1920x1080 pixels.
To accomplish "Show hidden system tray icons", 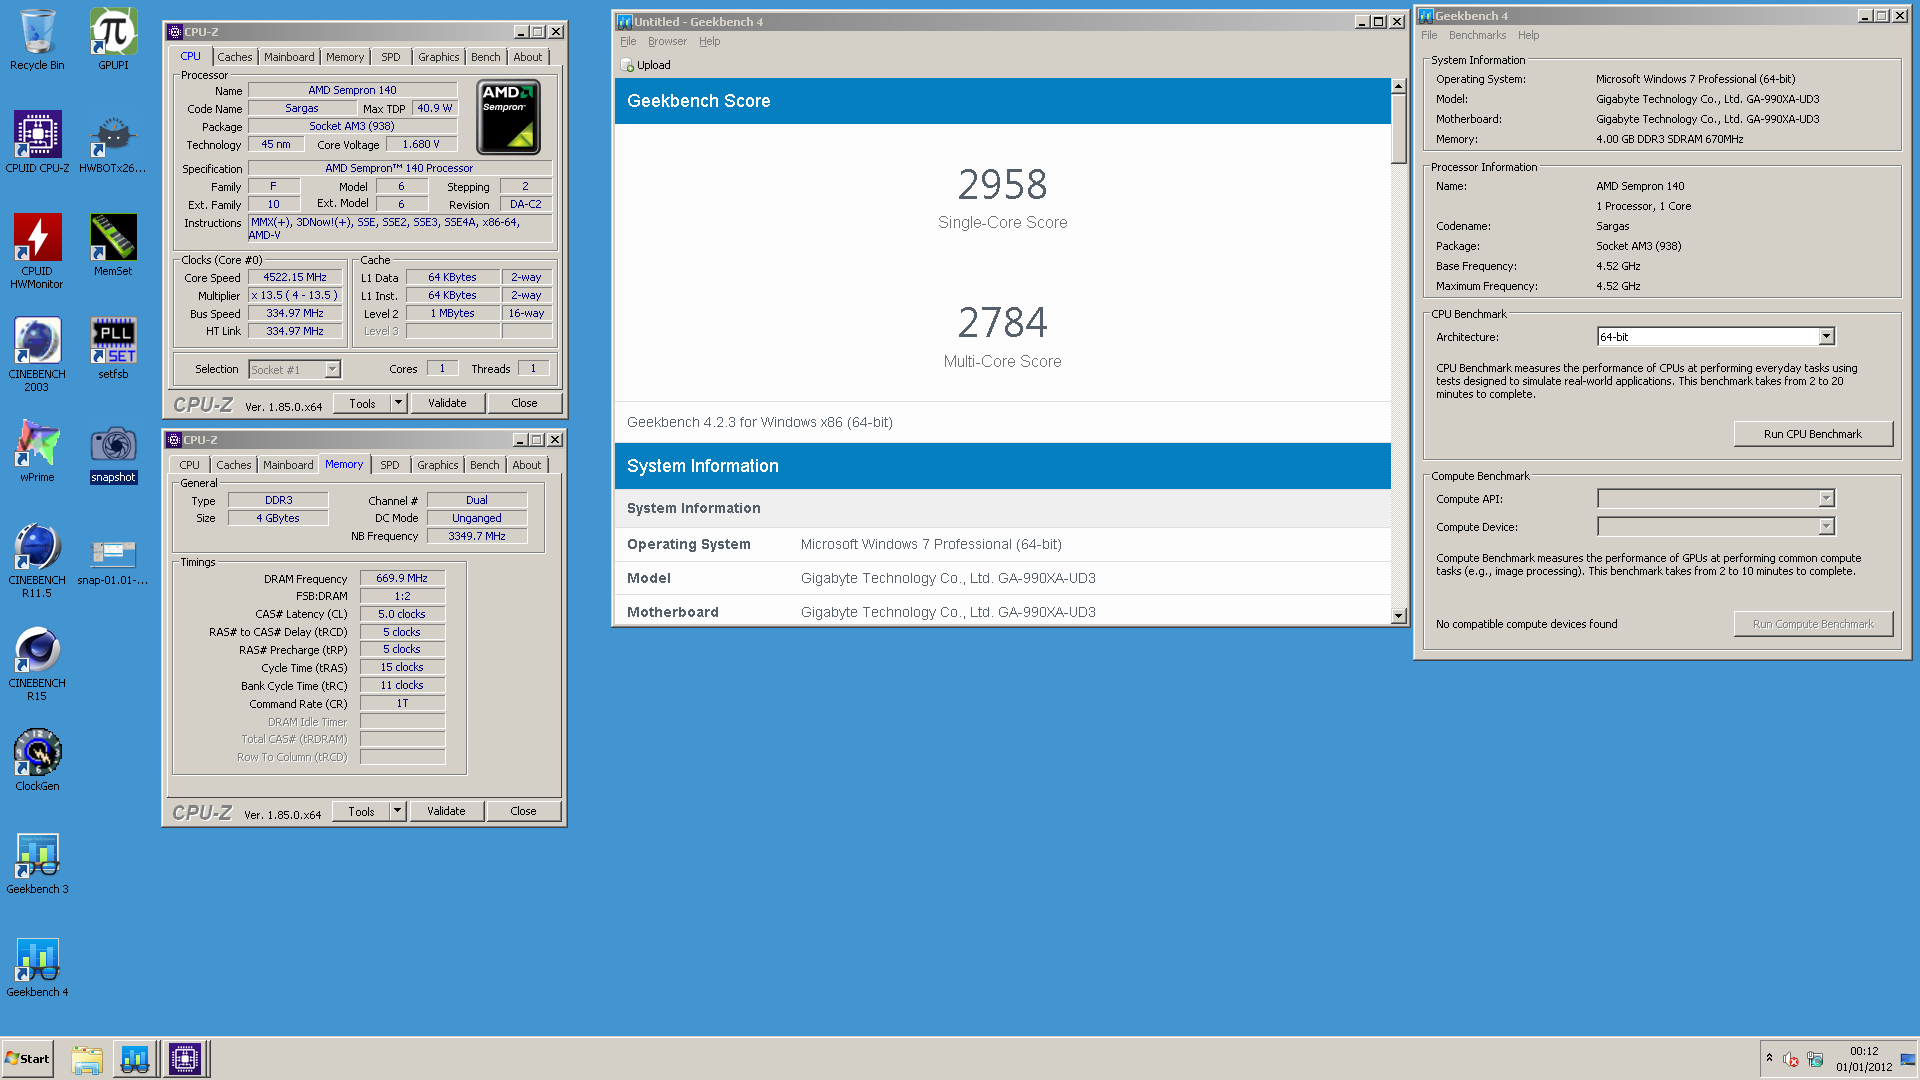I will click(x=1769, y=1058).
